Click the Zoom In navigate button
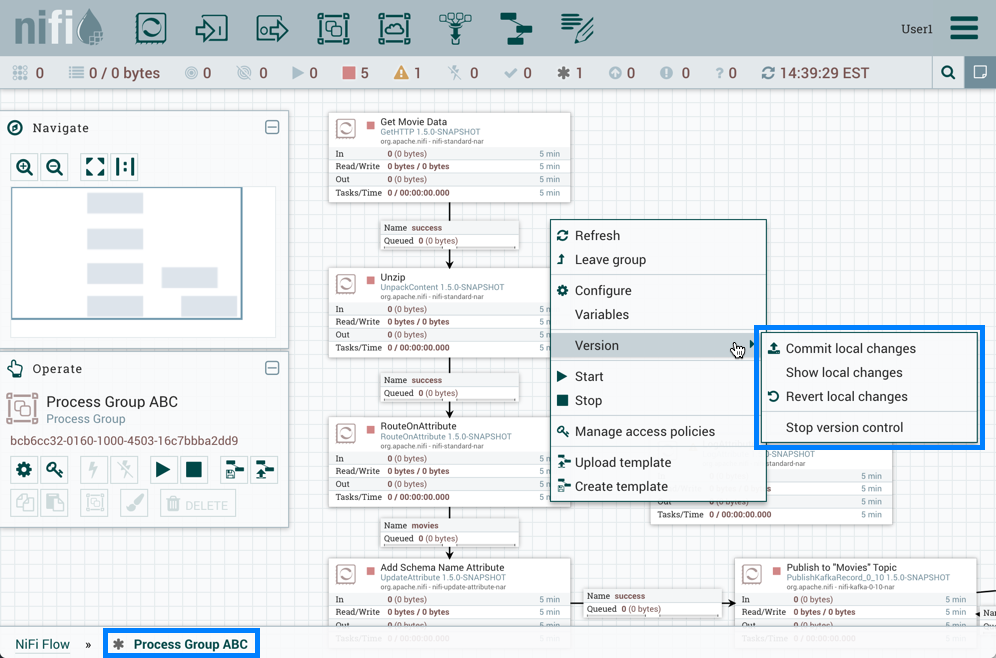This screenshot has width=996, height=658. (x=25, y=167)
